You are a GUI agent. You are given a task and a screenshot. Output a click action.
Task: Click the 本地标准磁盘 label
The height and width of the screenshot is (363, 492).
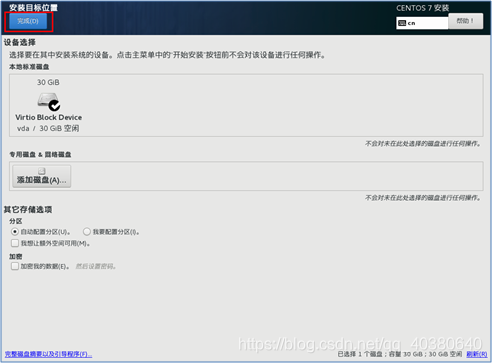click(x=29, y=67)
